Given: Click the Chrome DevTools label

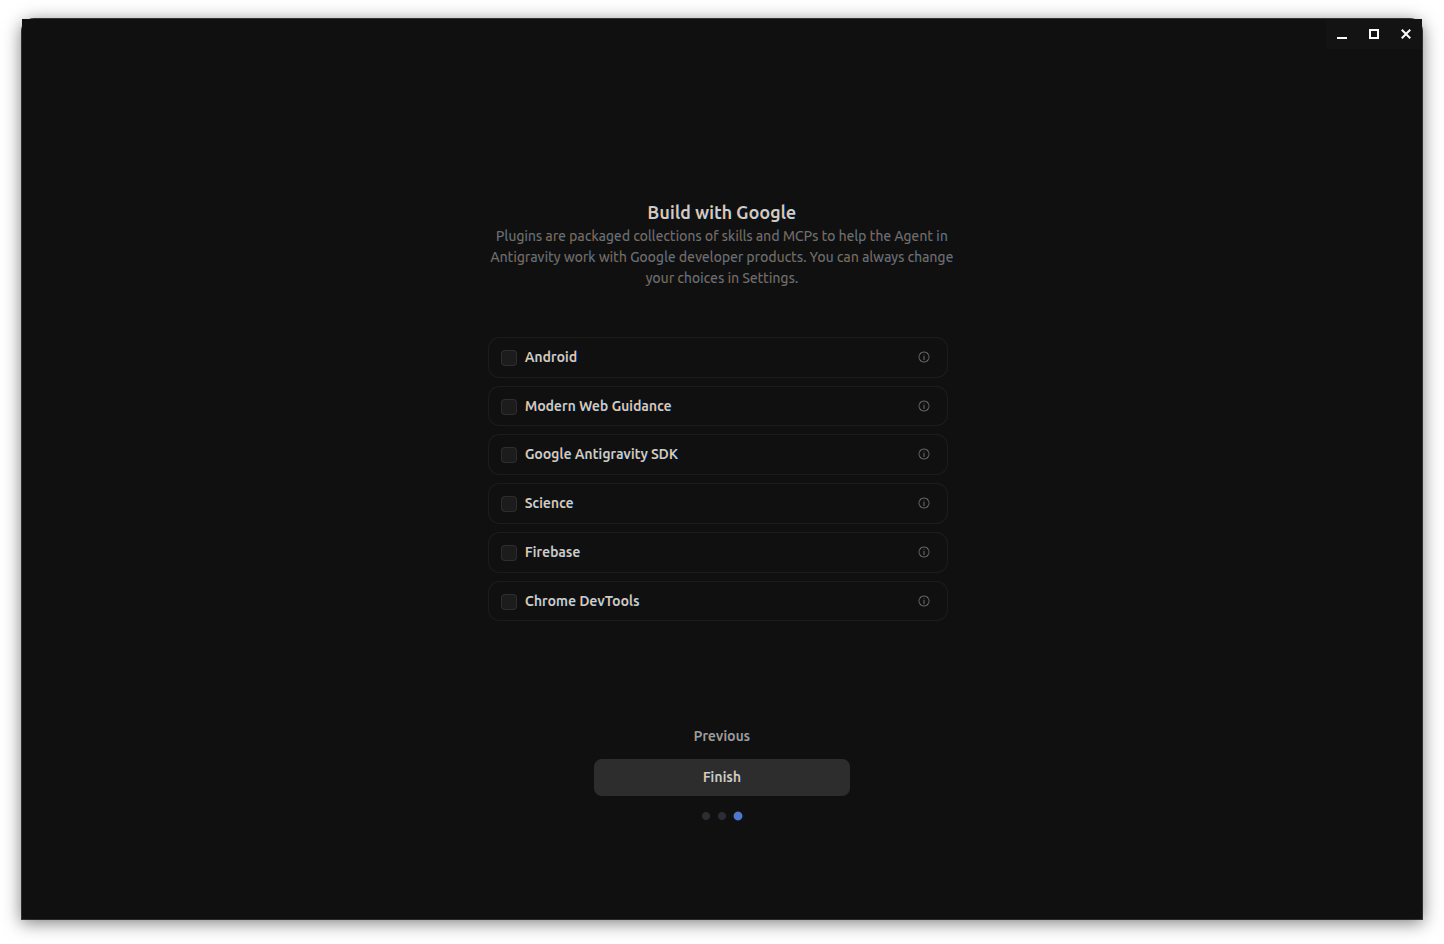Looking at the screenshot, I should click(x=582, y=601).
